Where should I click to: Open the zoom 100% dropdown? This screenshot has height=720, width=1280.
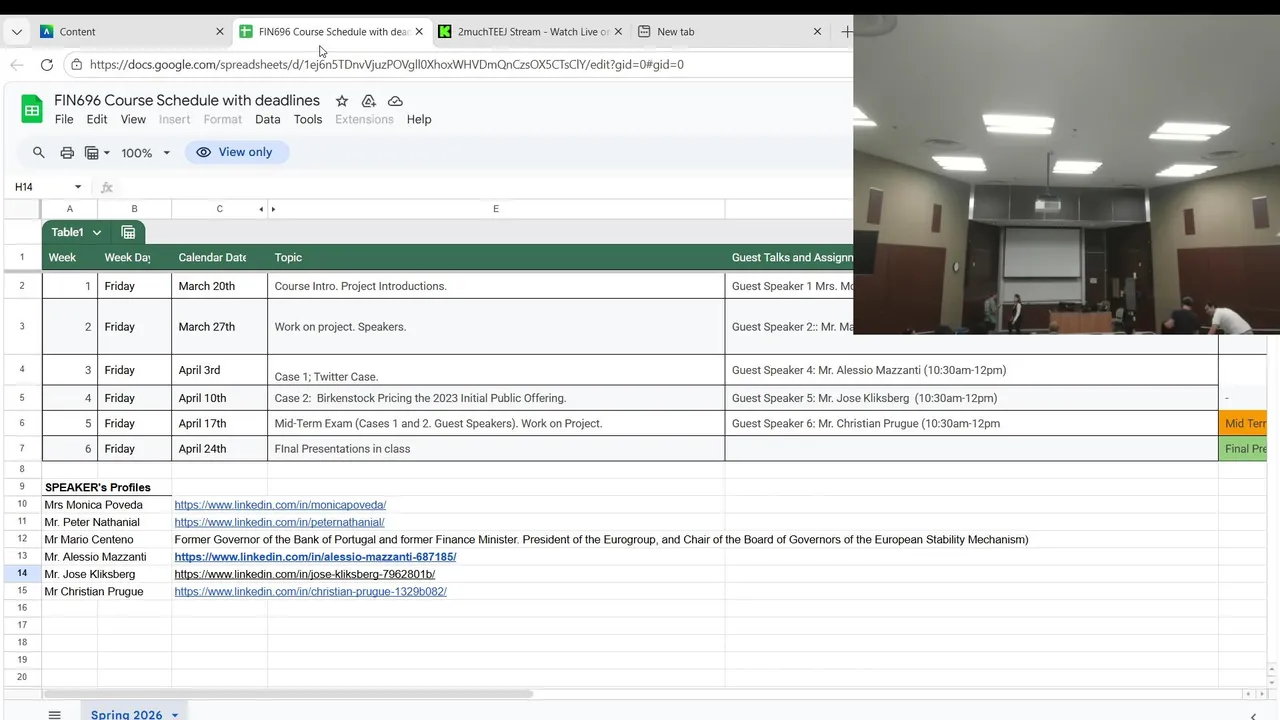[146, 153]
